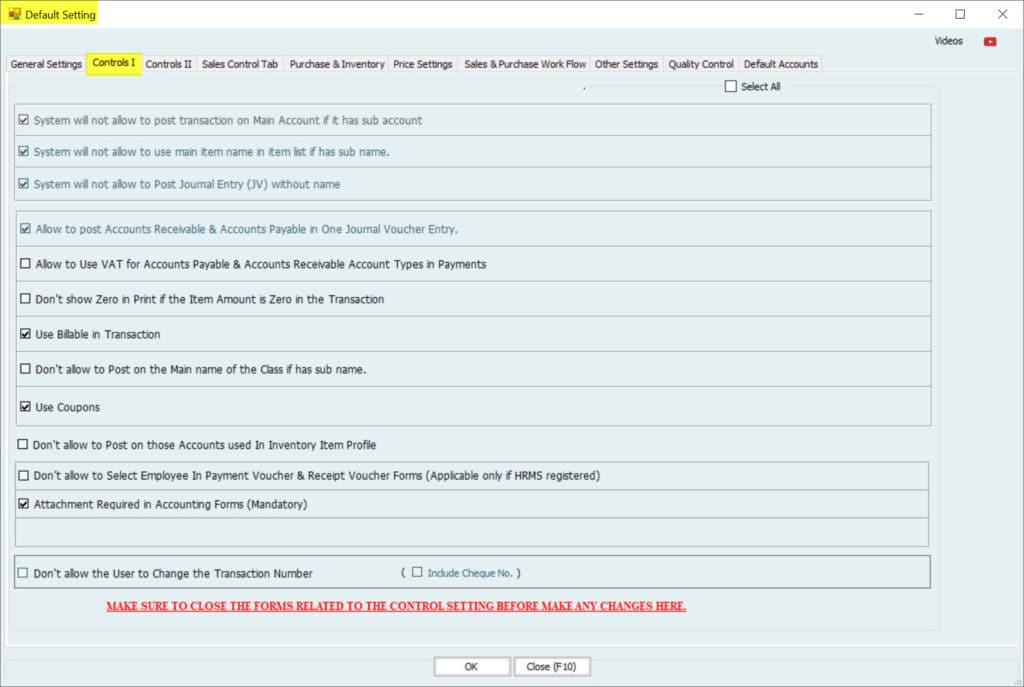
Task: Tick the Include Cheque No. checkbox
Action: (x=417, y=572)
